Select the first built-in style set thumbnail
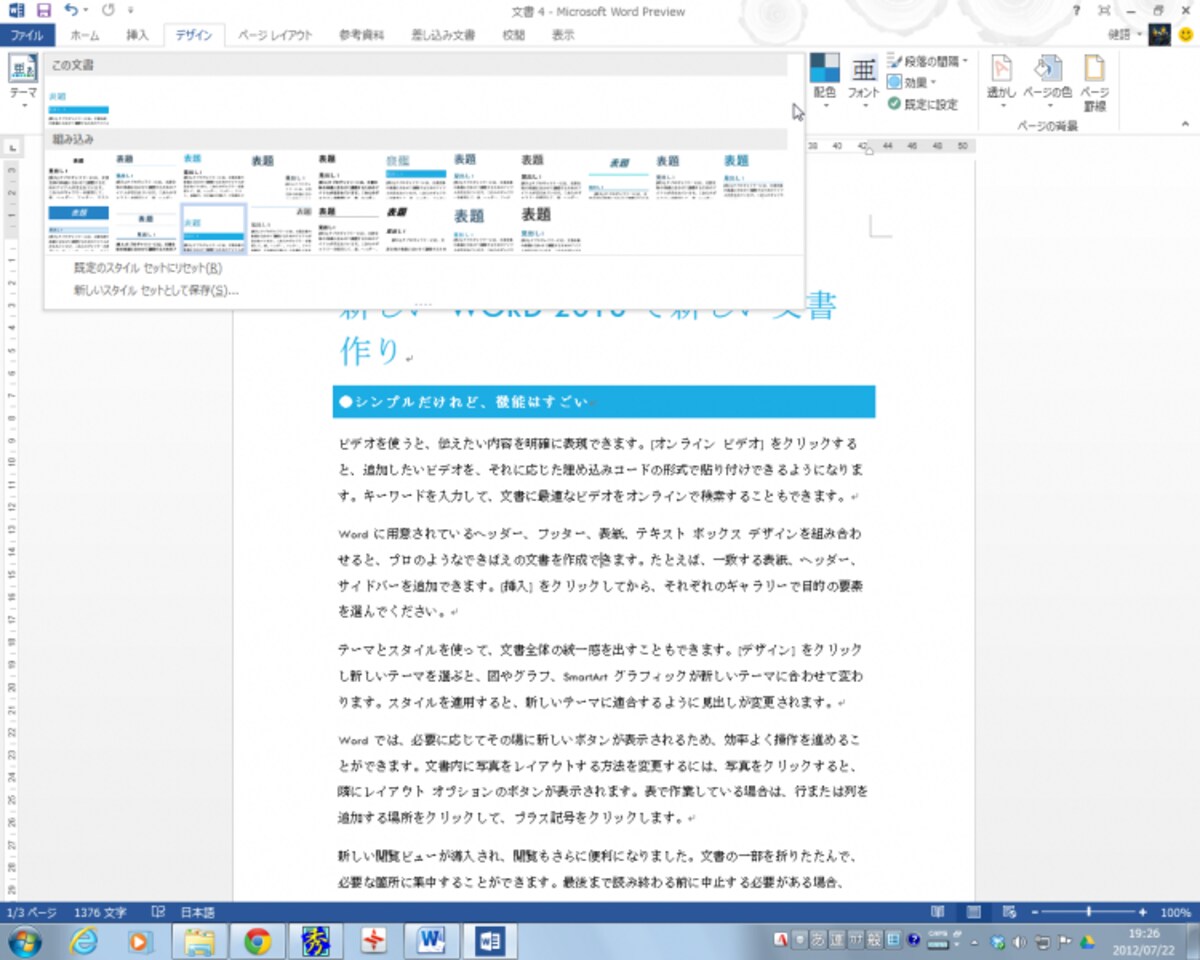This screenshot has height=960, width=1200. click(78, 175)
